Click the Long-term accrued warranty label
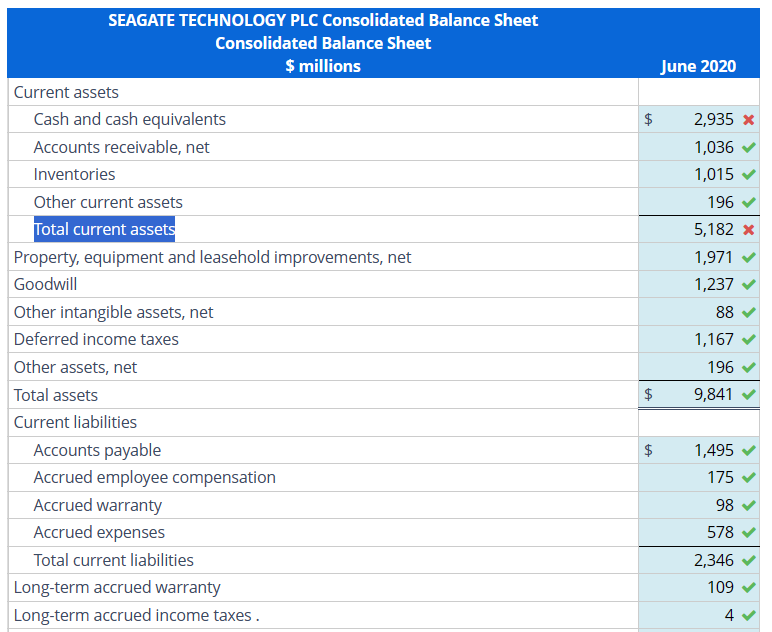Image resolution: width=772 pixels, height=632 pixels. tap(117, 588)
